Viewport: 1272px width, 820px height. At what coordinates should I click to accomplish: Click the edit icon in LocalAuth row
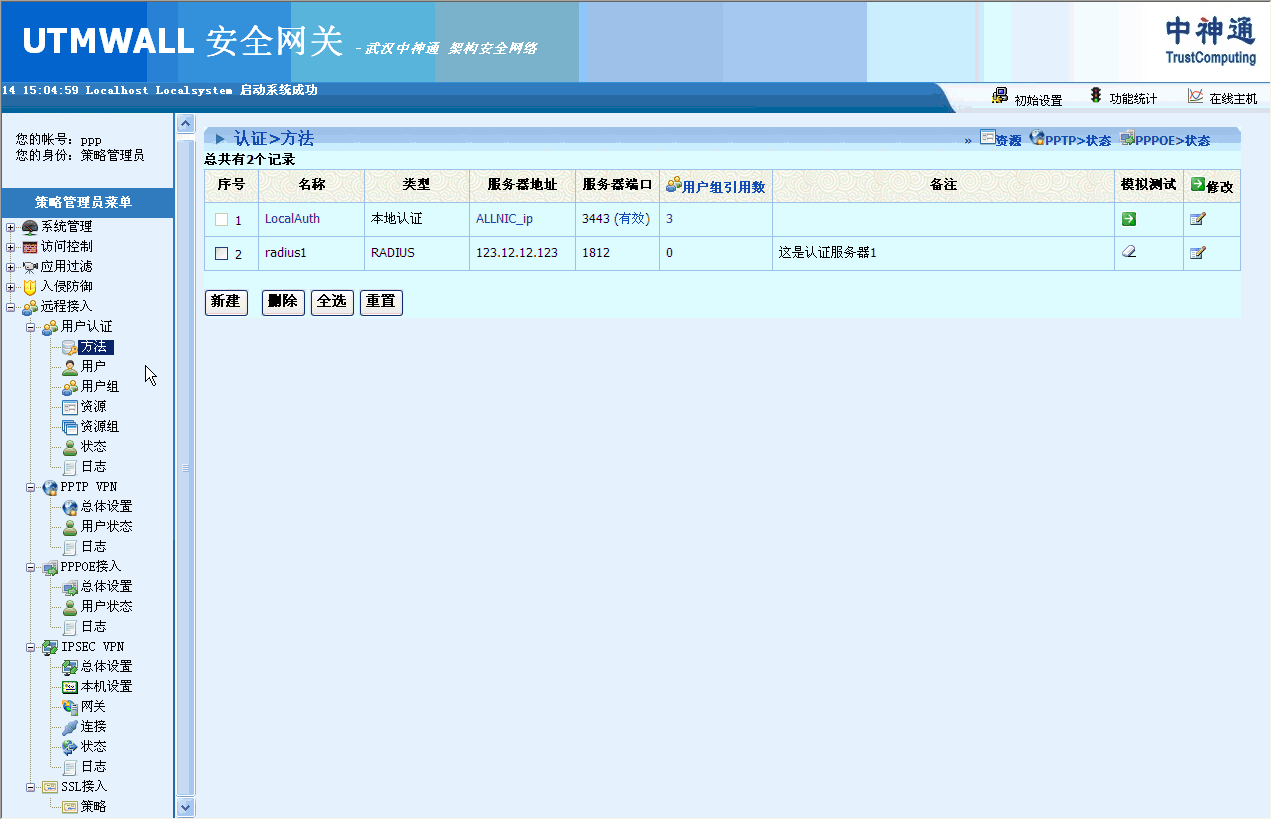[x=1197, y=219]
